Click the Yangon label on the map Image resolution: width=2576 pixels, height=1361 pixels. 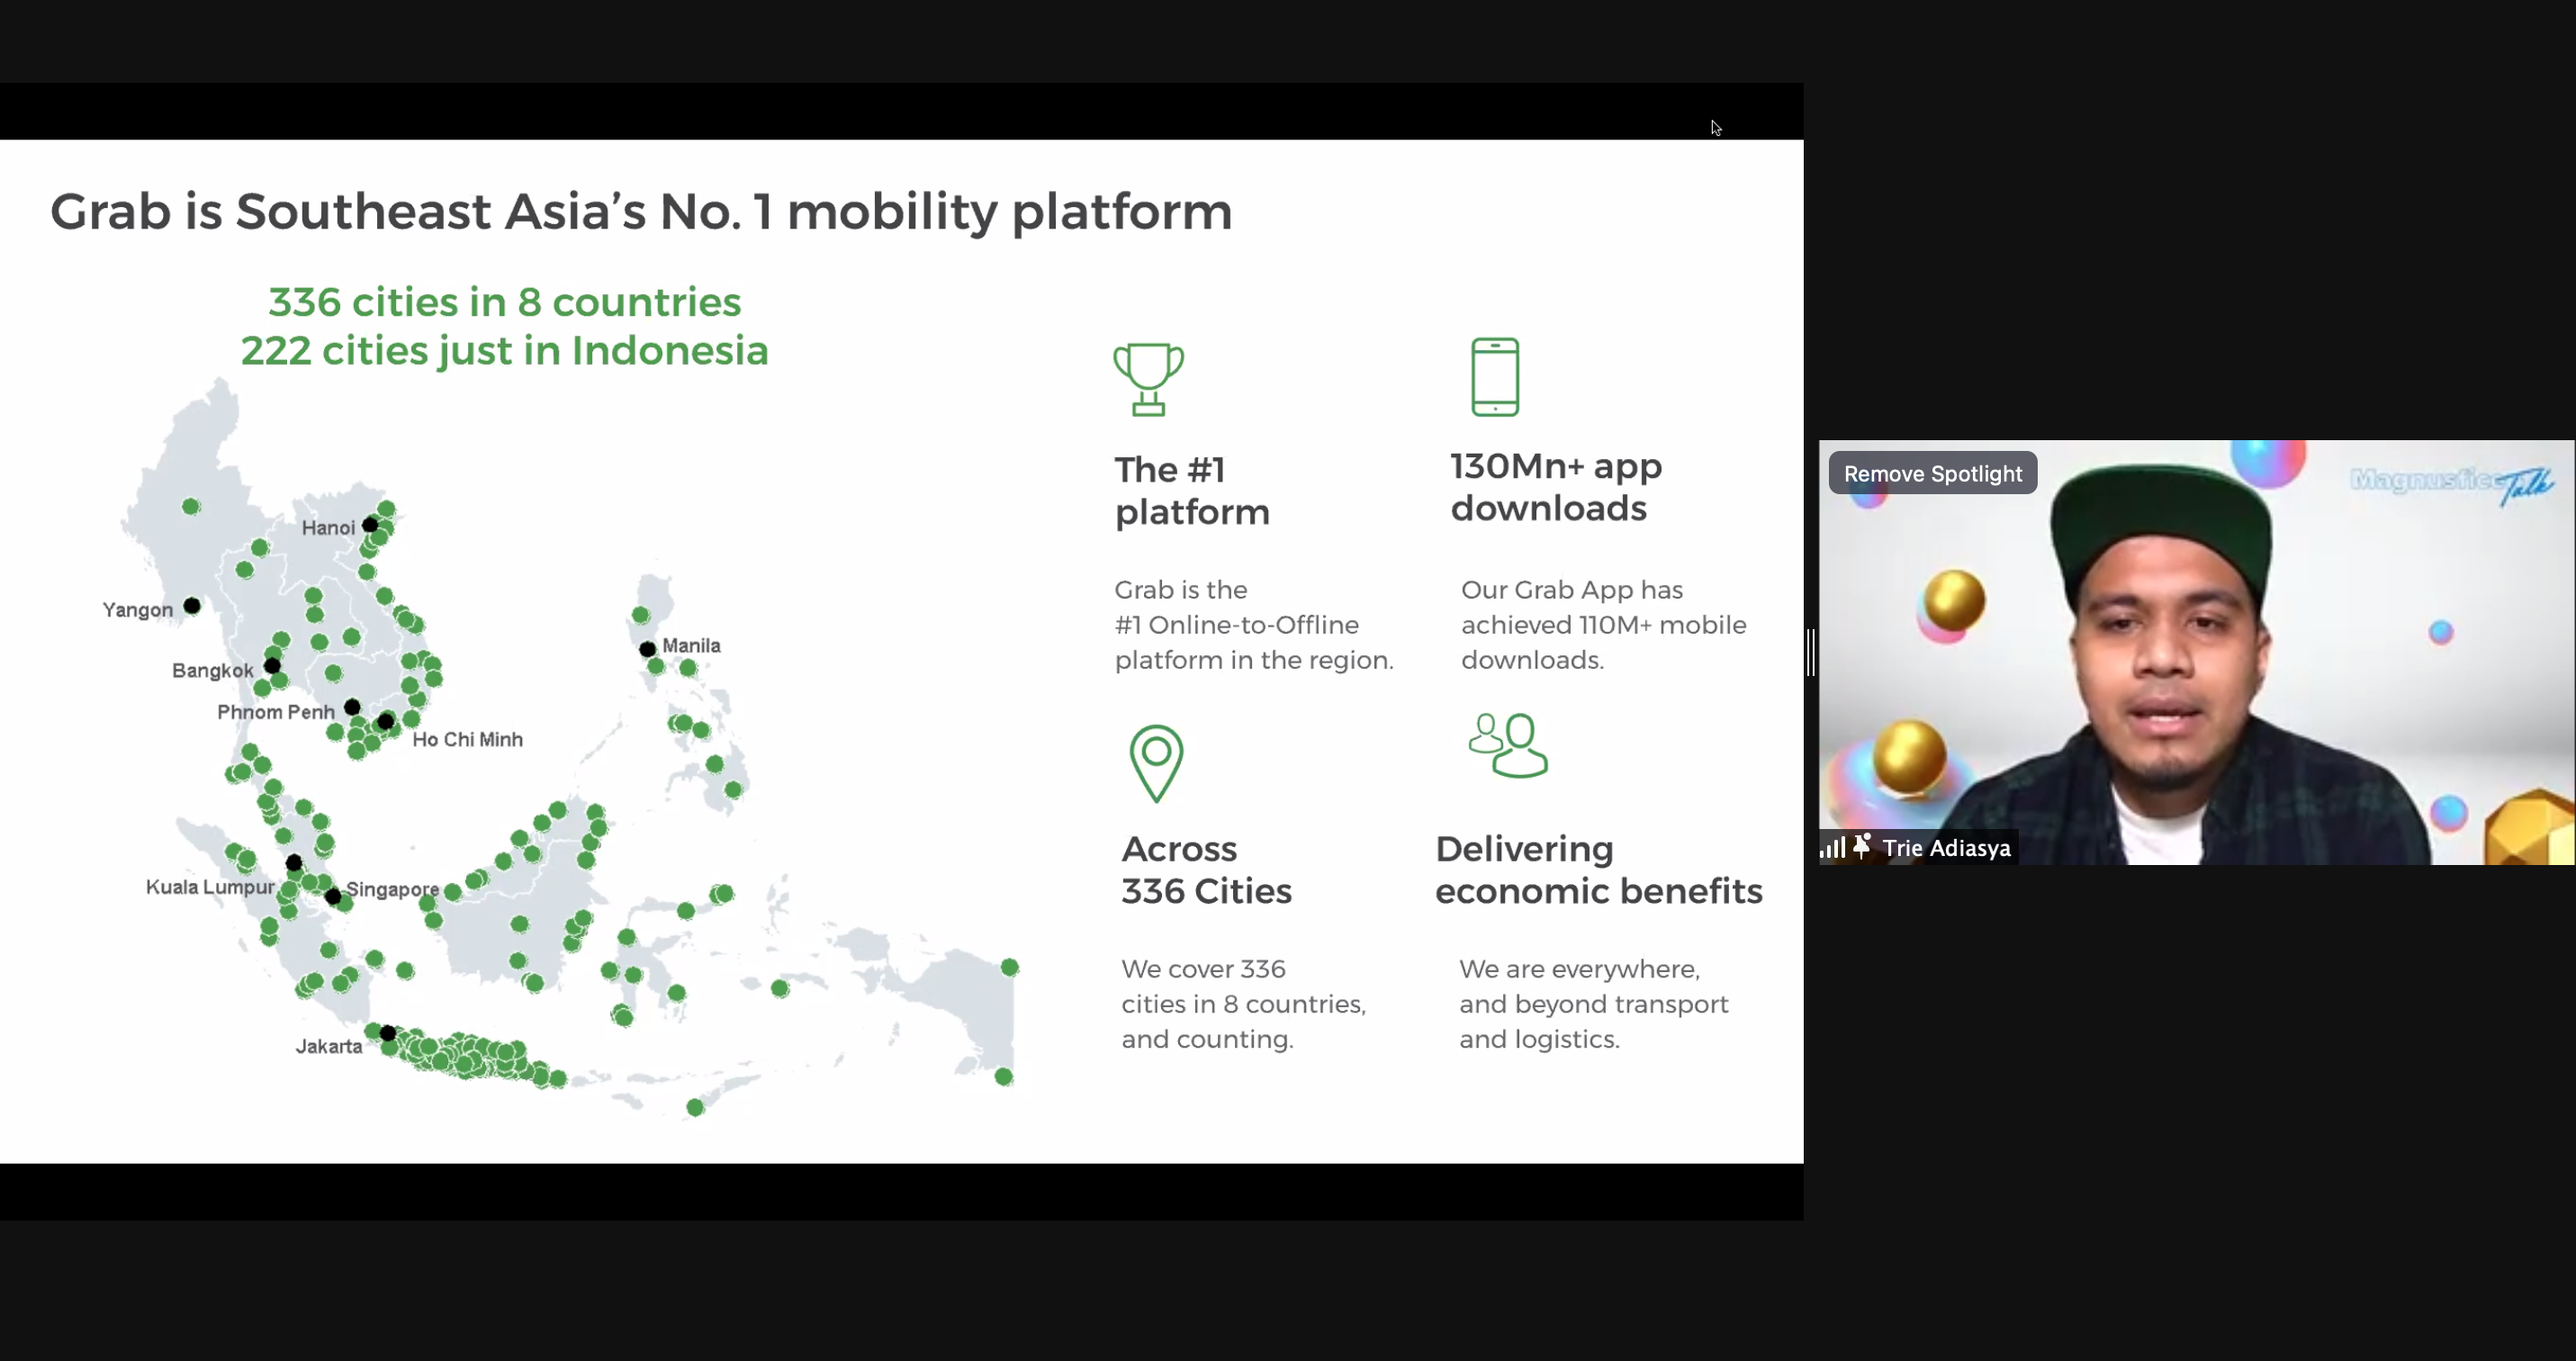coord(138,610)
